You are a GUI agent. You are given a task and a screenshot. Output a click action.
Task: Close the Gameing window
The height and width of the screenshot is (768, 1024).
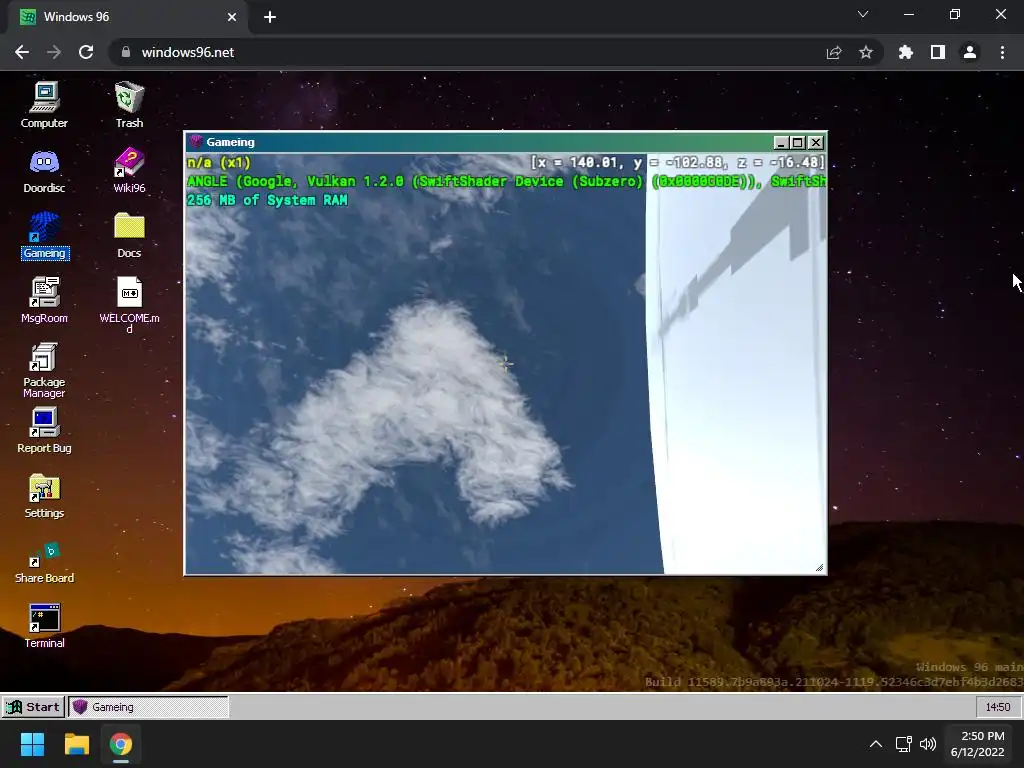click(815, 142)
